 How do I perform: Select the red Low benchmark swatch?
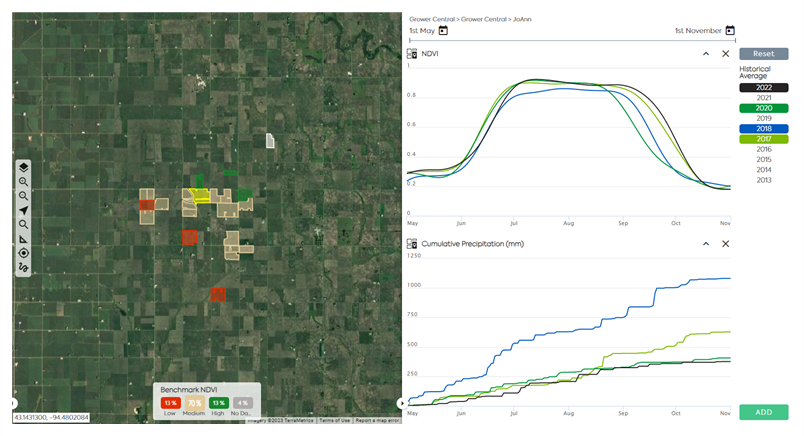170,403
